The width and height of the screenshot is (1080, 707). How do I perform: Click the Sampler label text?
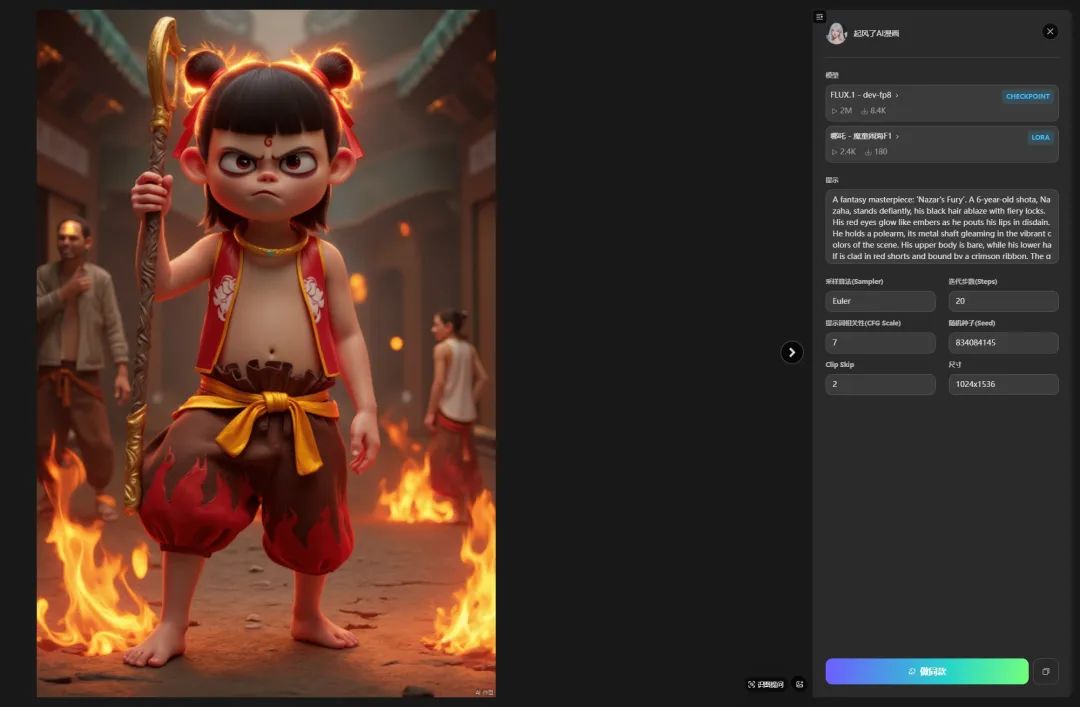(854, 281)
